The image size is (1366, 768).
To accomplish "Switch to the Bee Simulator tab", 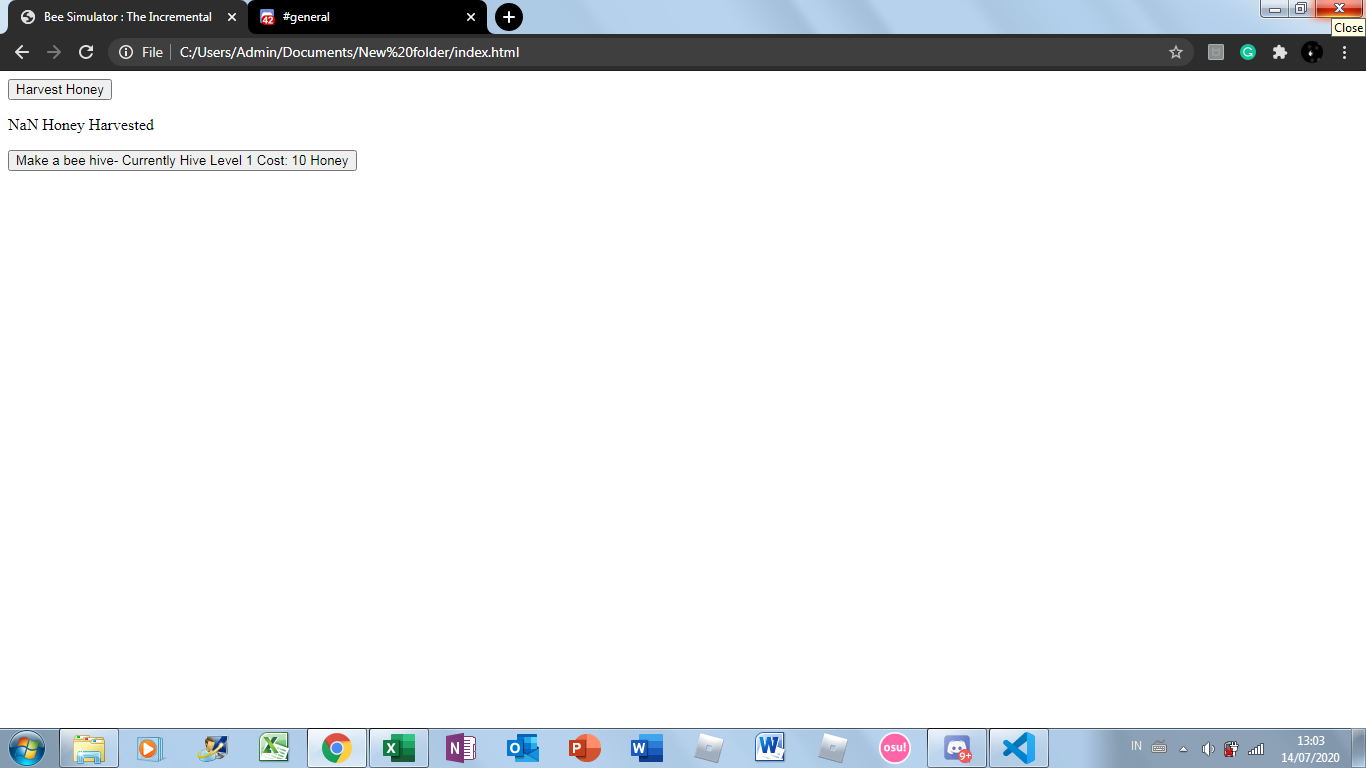I will (x=128, y=17).
